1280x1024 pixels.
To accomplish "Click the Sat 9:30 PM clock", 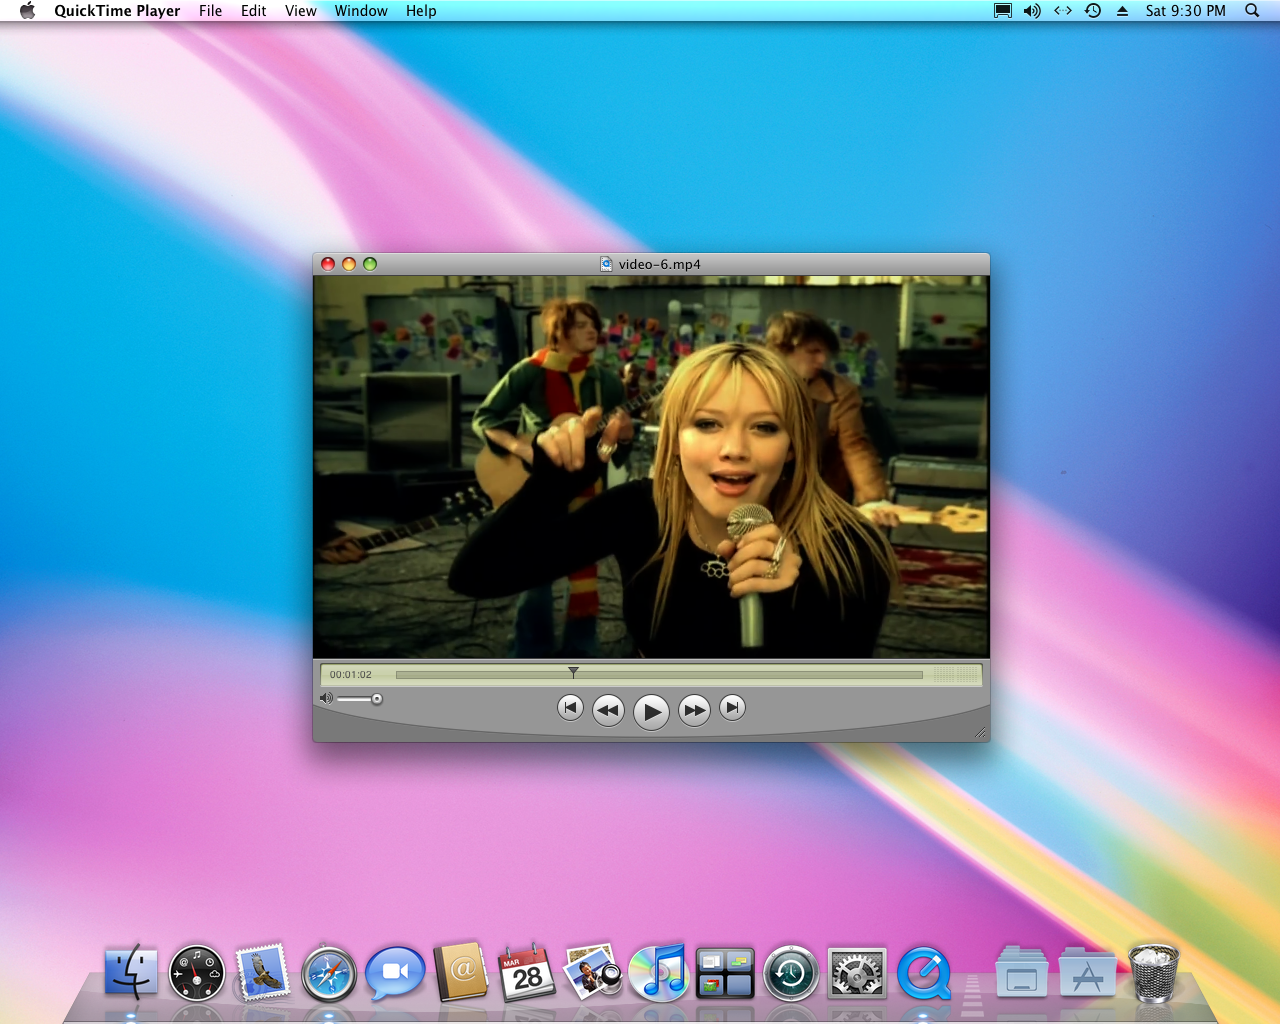I will pos(1185,11).
